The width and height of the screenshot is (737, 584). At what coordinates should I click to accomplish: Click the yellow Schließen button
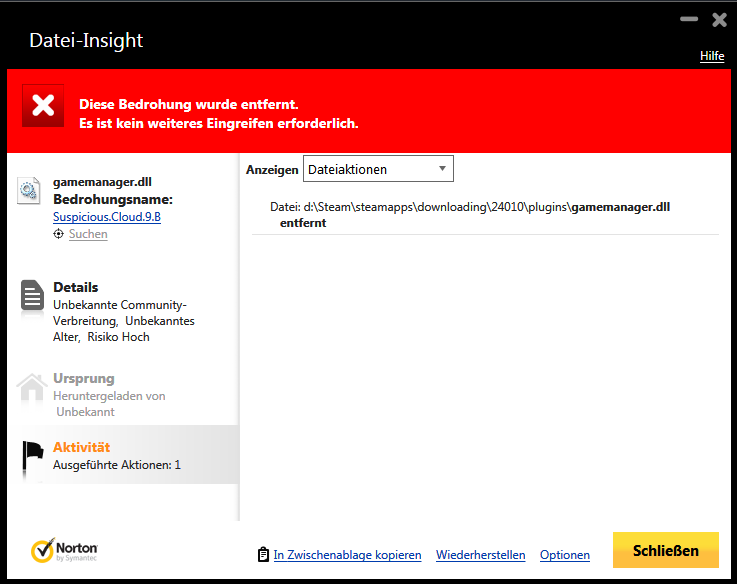click(666, 550)
